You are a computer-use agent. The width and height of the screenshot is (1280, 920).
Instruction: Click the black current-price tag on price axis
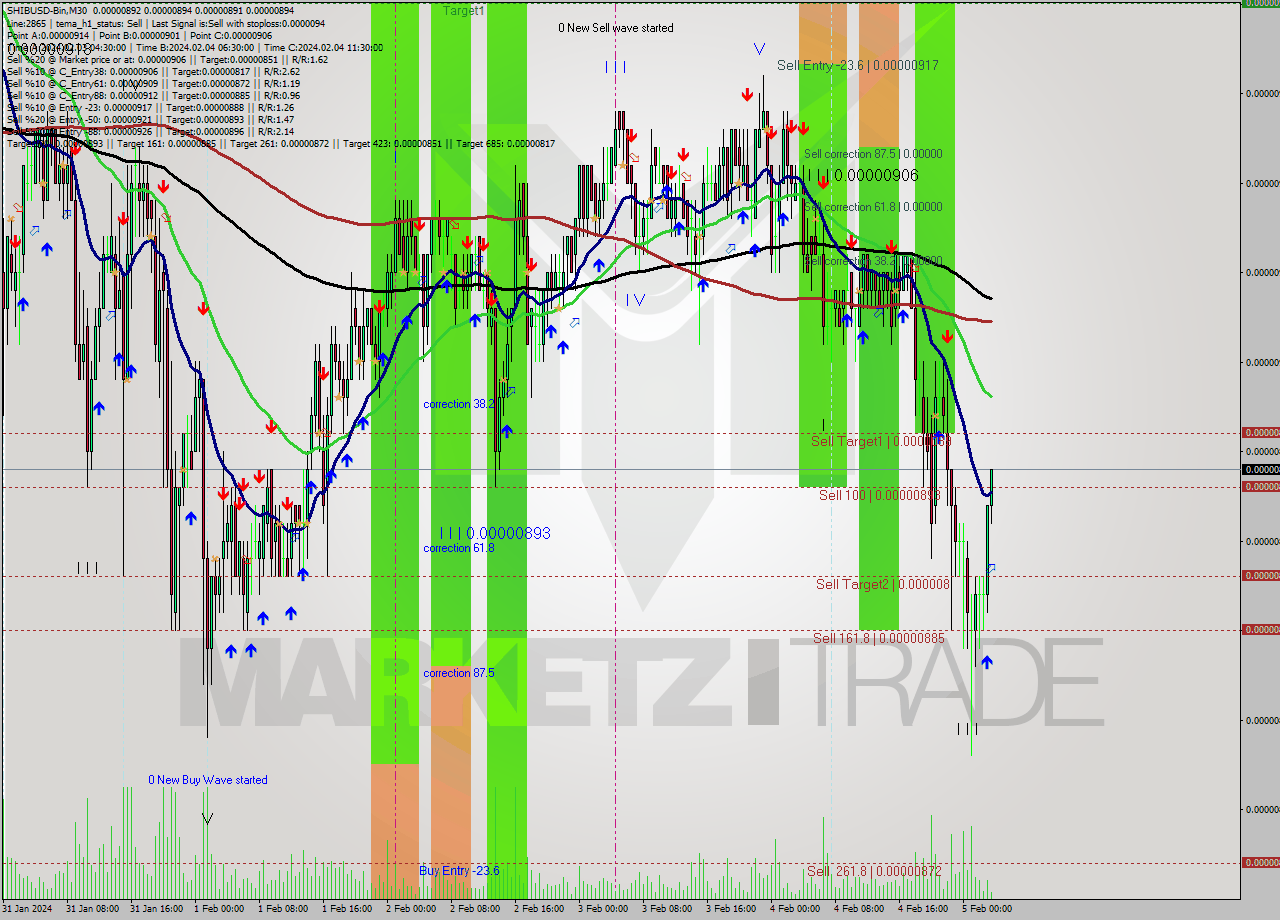1260,469
